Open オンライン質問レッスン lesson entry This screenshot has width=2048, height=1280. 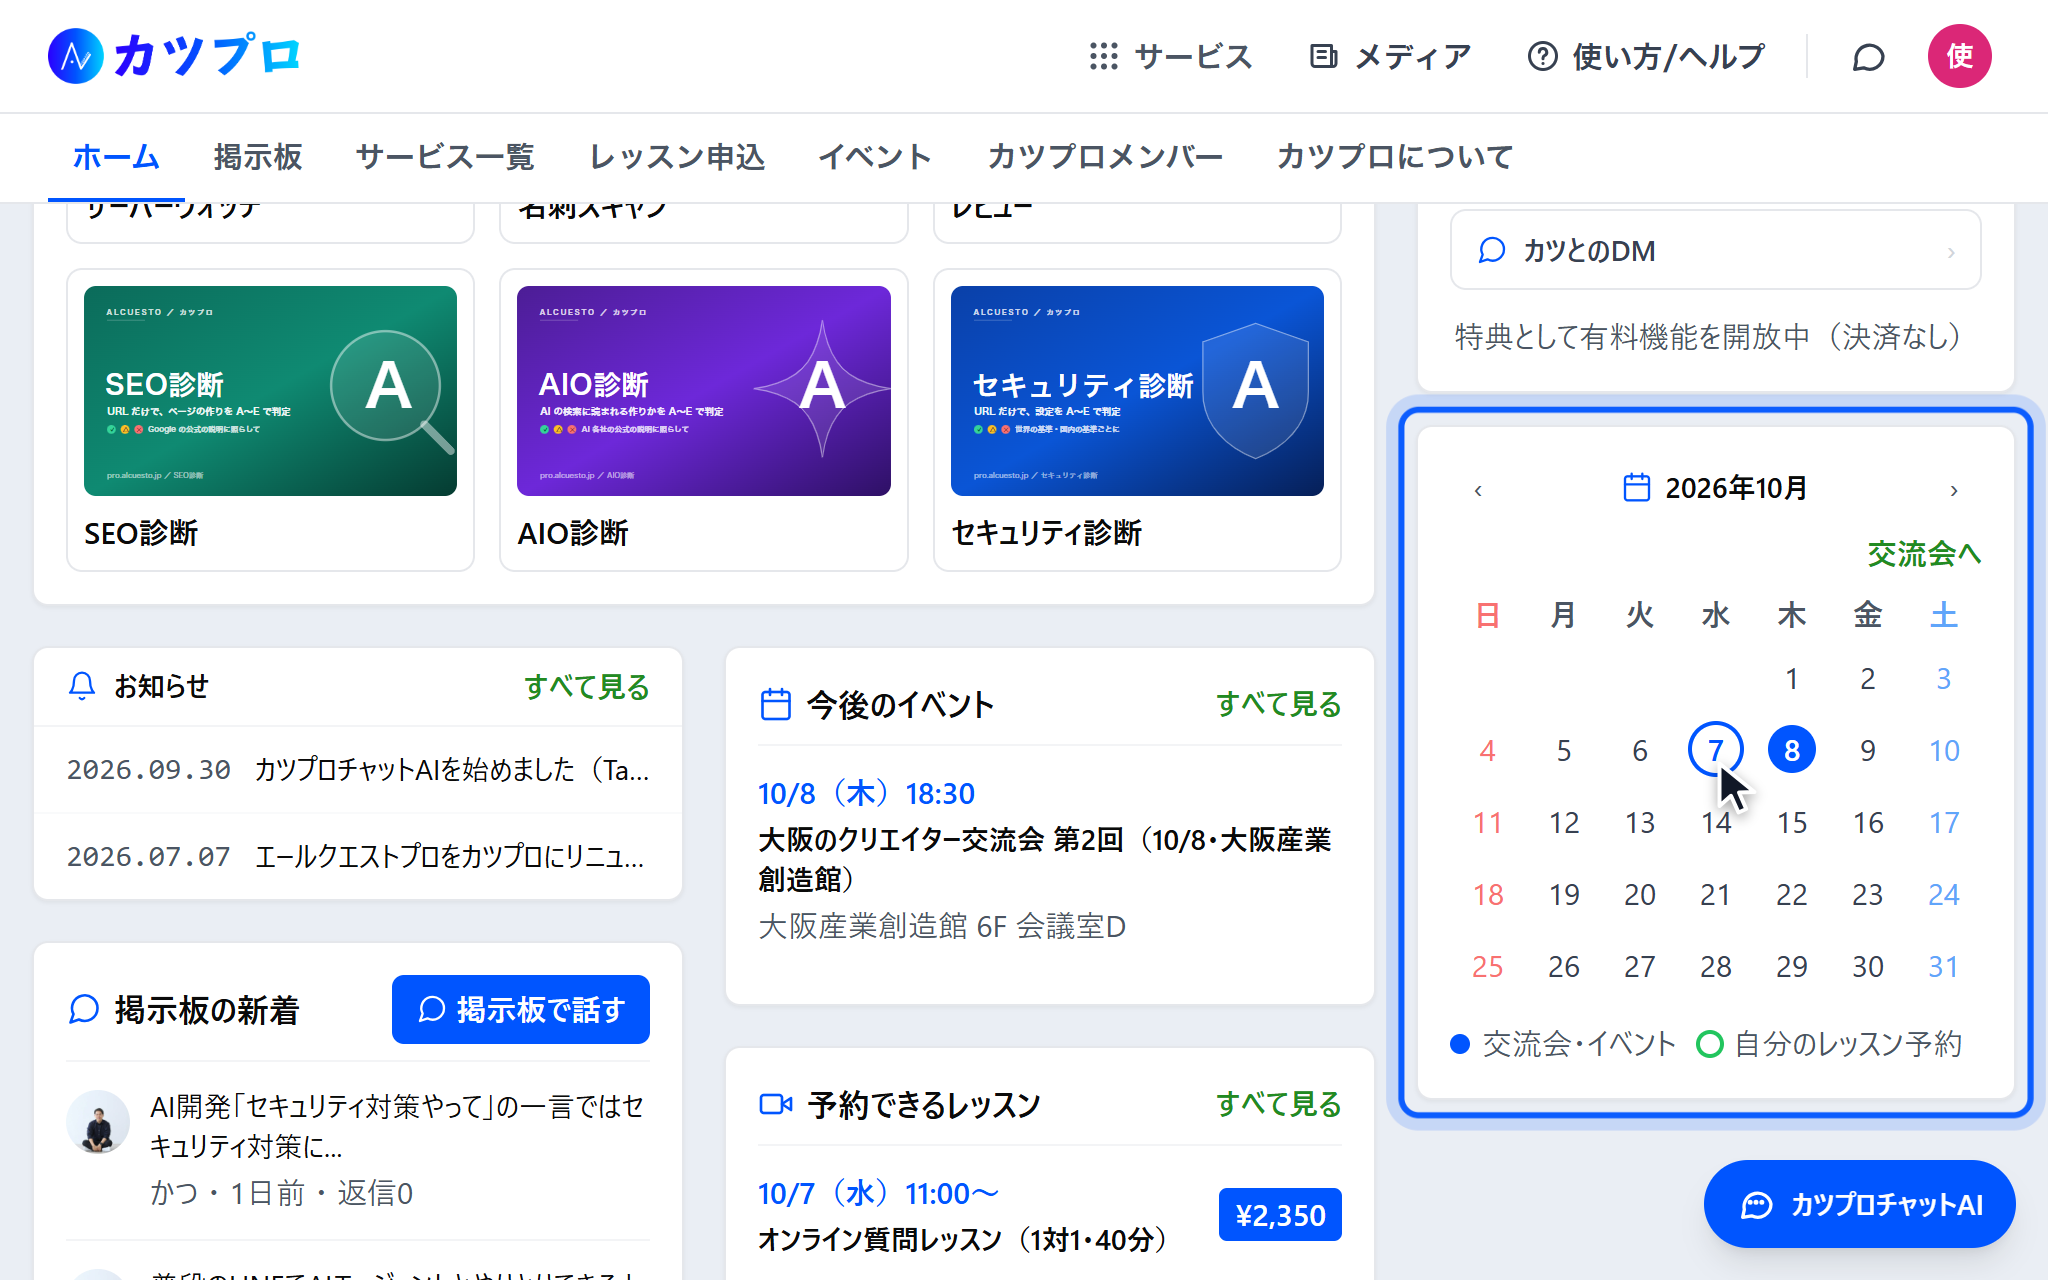(x=965, y=1240)
